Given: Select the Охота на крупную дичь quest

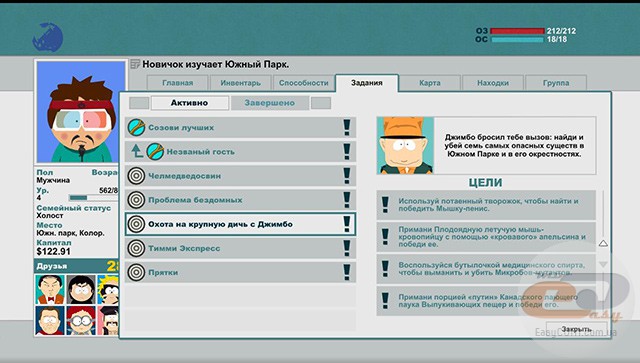Looking at the screenshot, I should (240, 224).
